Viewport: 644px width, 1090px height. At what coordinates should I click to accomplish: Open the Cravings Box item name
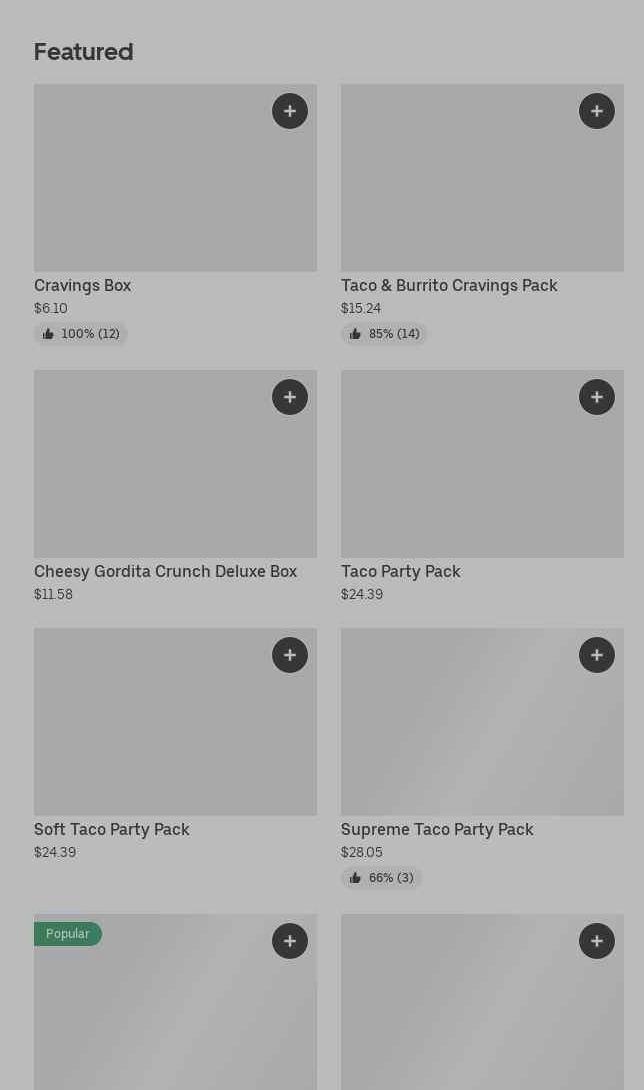pos(83,286)
